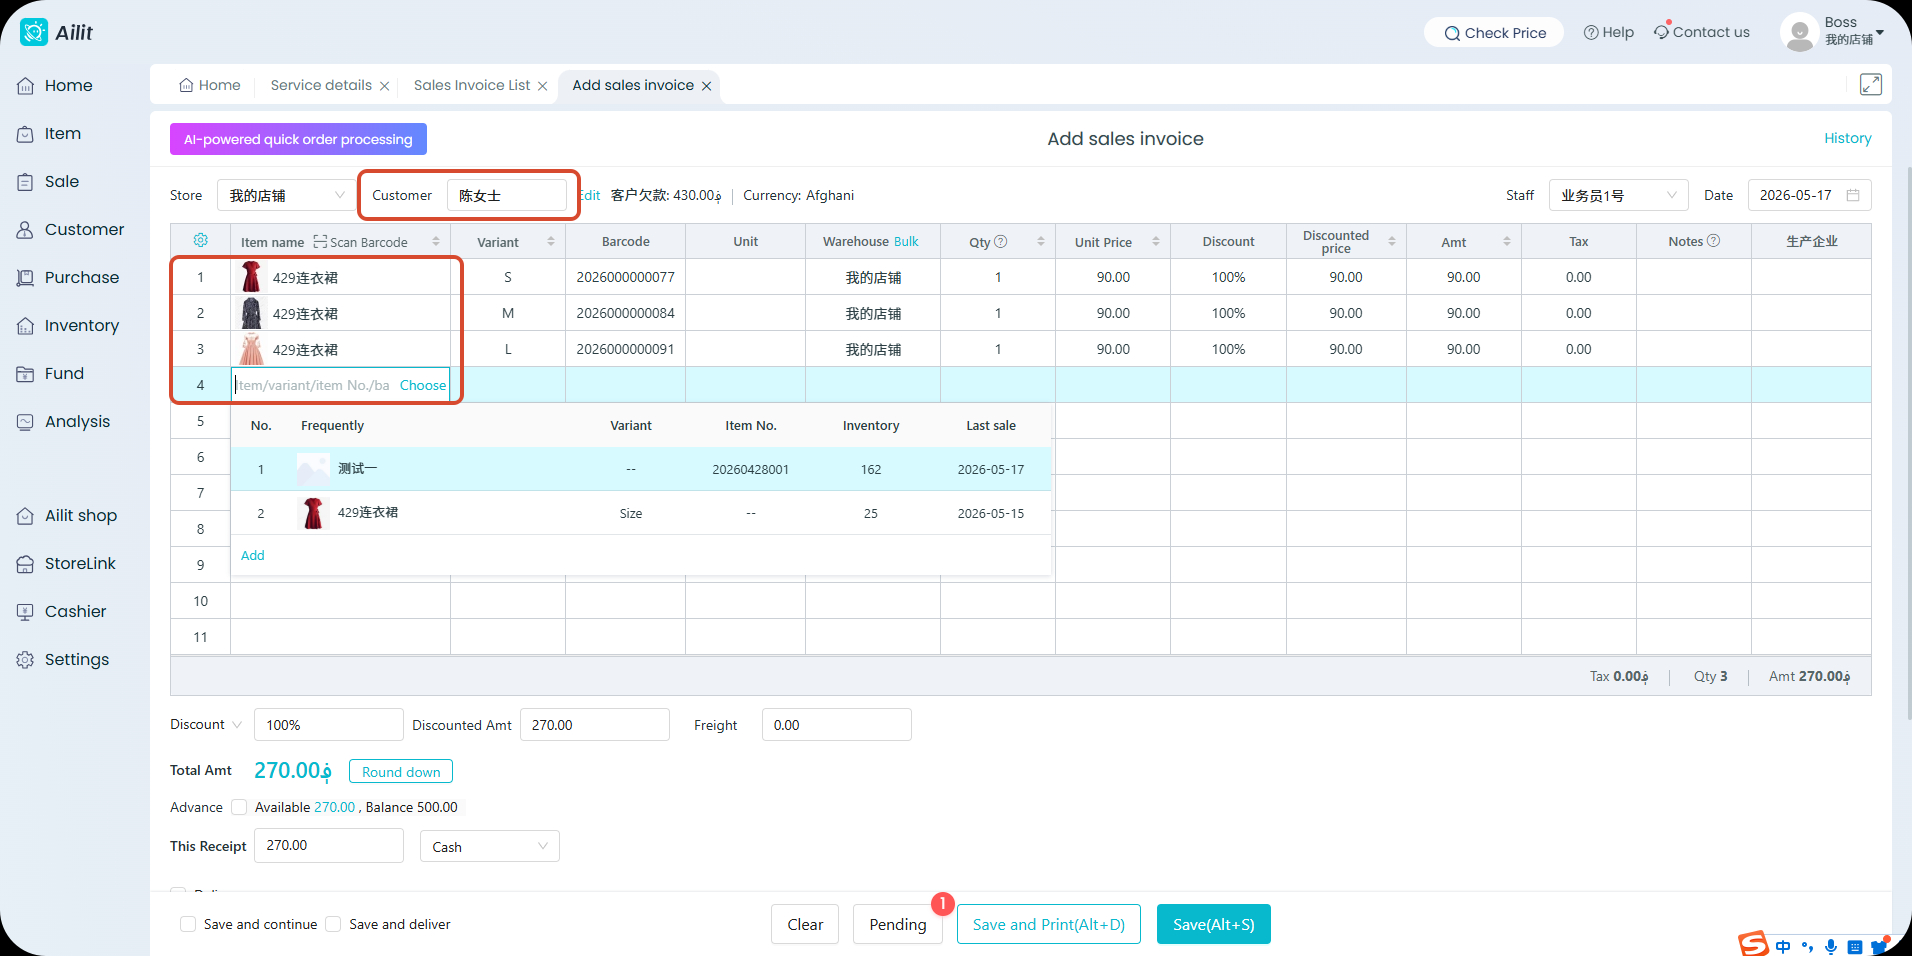Screen dimensions: 1912x956
Task: Click the Scan Barcode icon
Action: pyautogui.click(x=320, y=242)
